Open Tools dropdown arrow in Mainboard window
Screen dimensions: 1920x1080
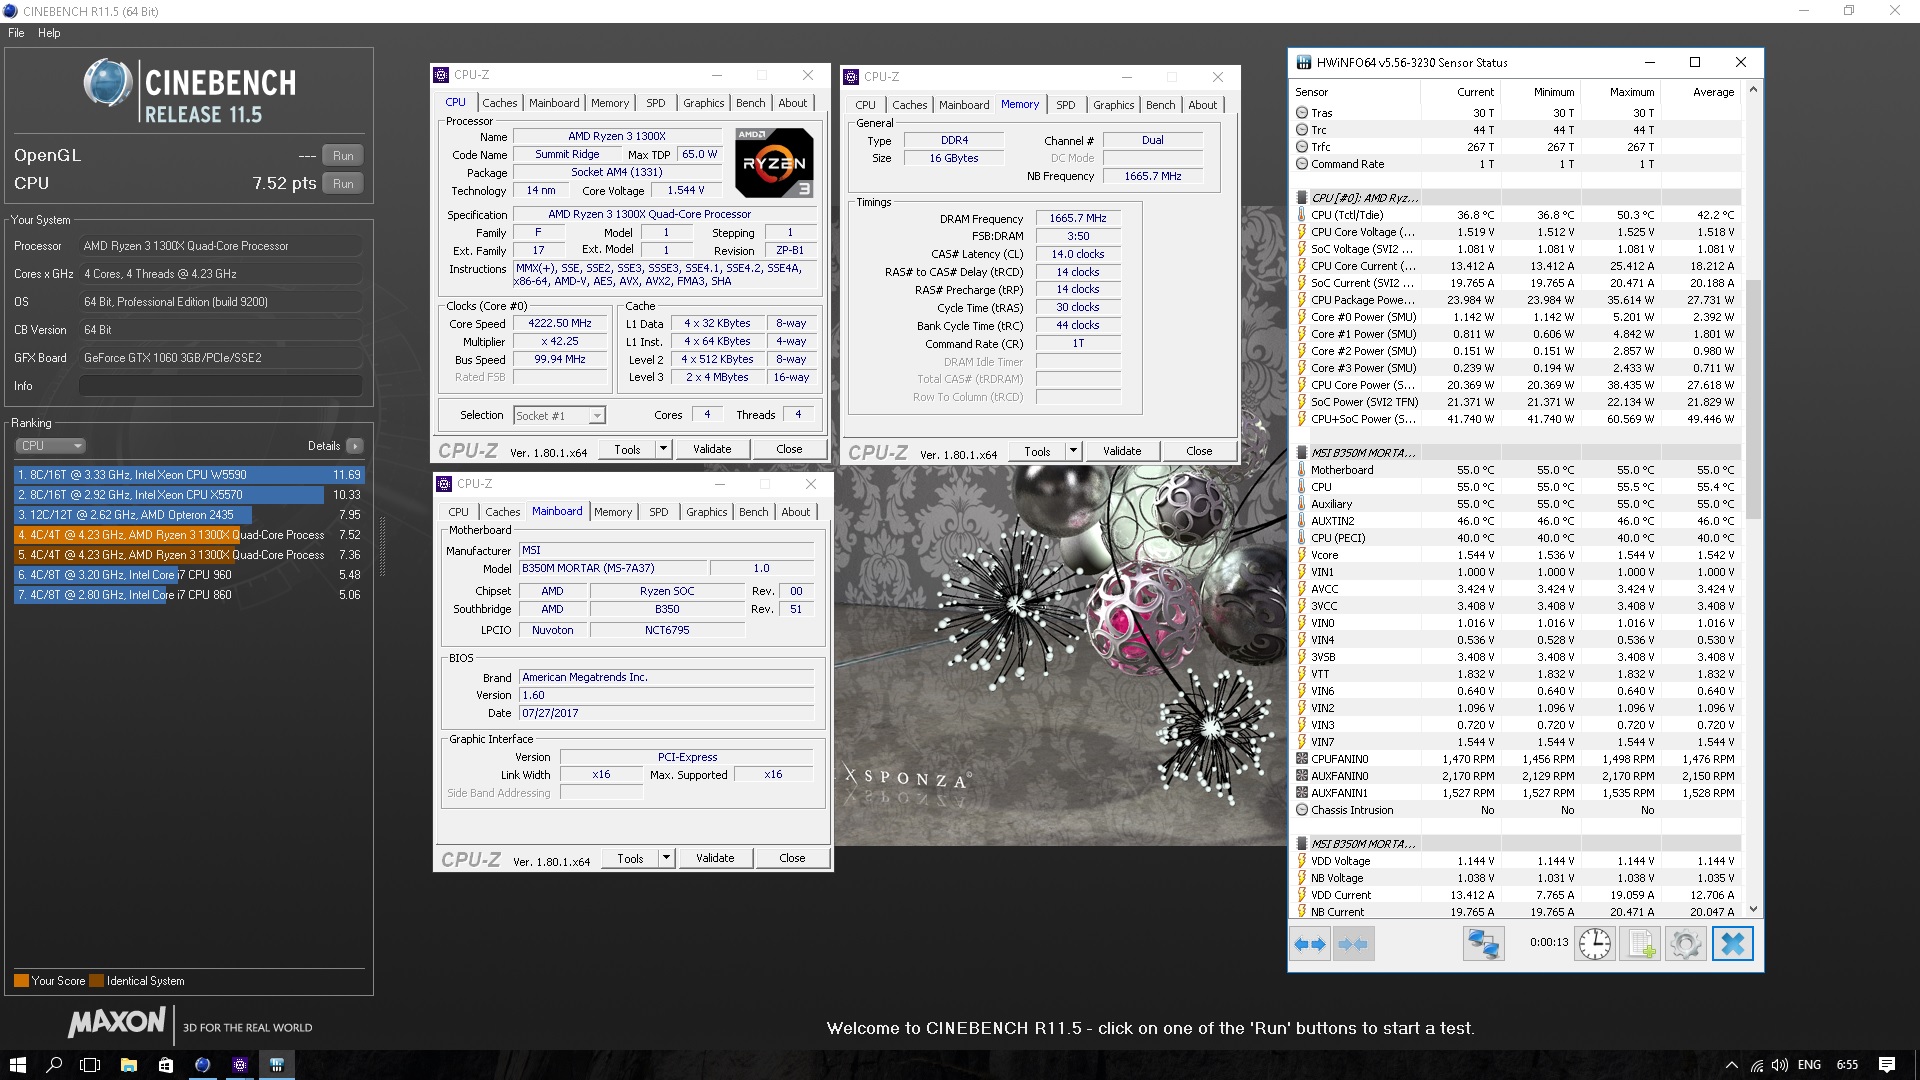[x=666, y=858]
